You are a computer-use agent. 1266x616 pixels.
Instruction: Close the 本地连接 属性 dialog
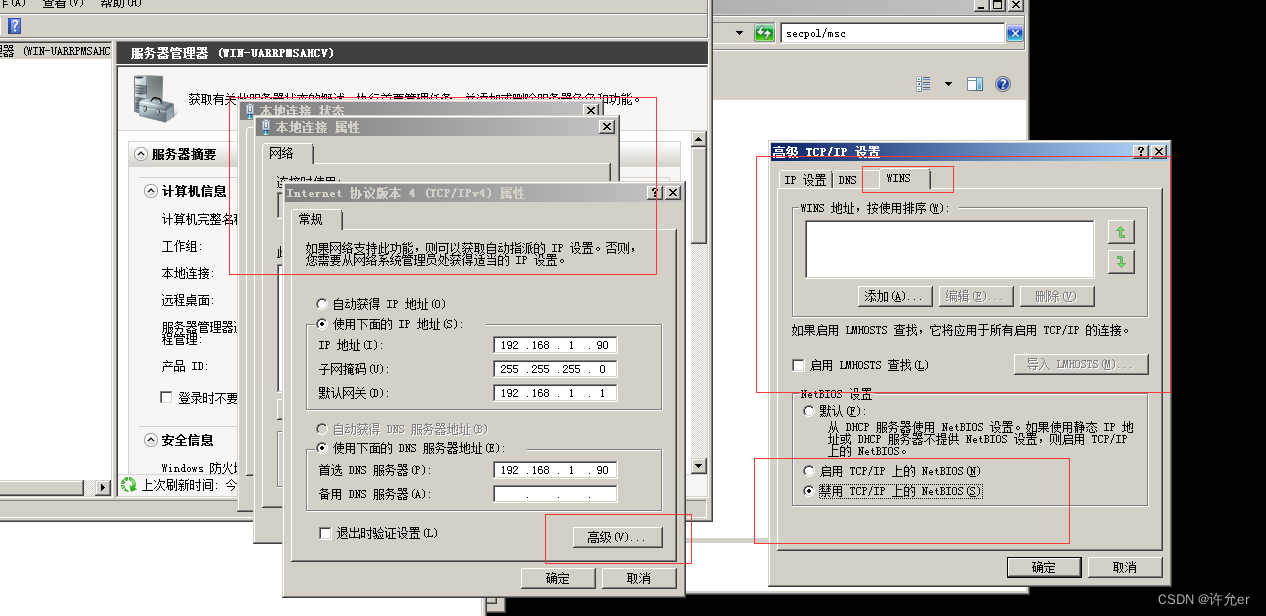[607, 127]
